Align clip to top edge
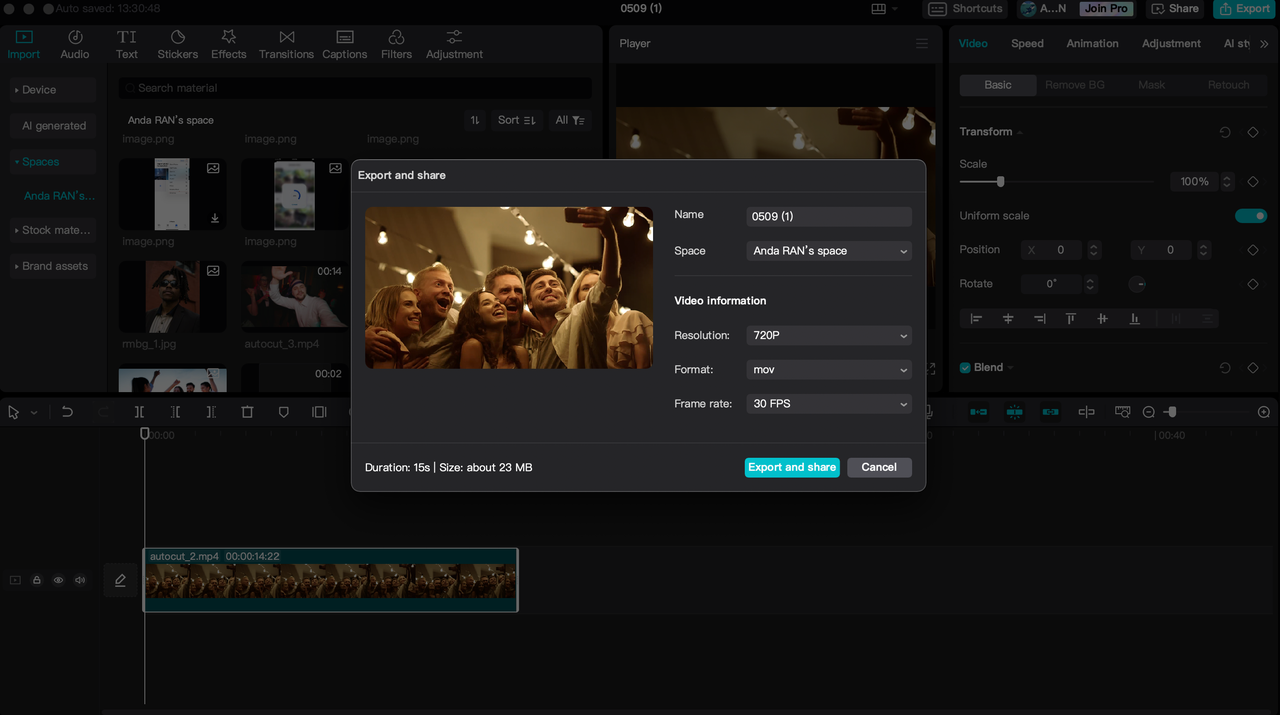This screenshot has height=715, width=1280. pyautogui.click(x=1071, y=319)
